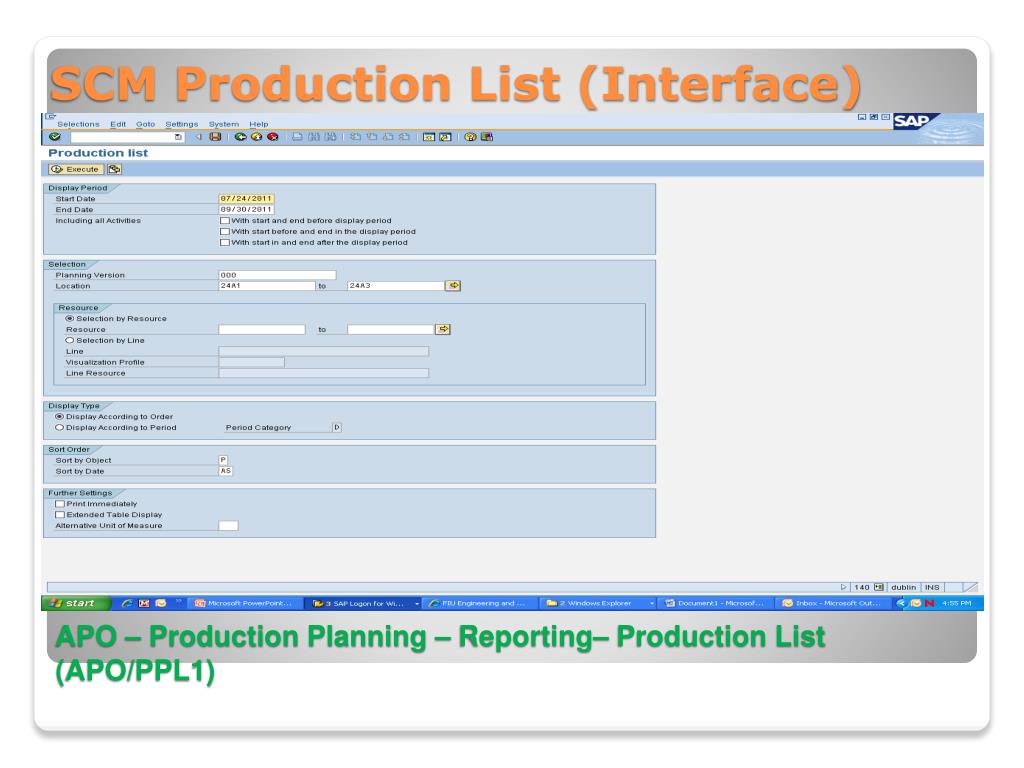Click the Previous Page icon
The height and width of the screenshot is (768, 1024).
coord(372,136)
